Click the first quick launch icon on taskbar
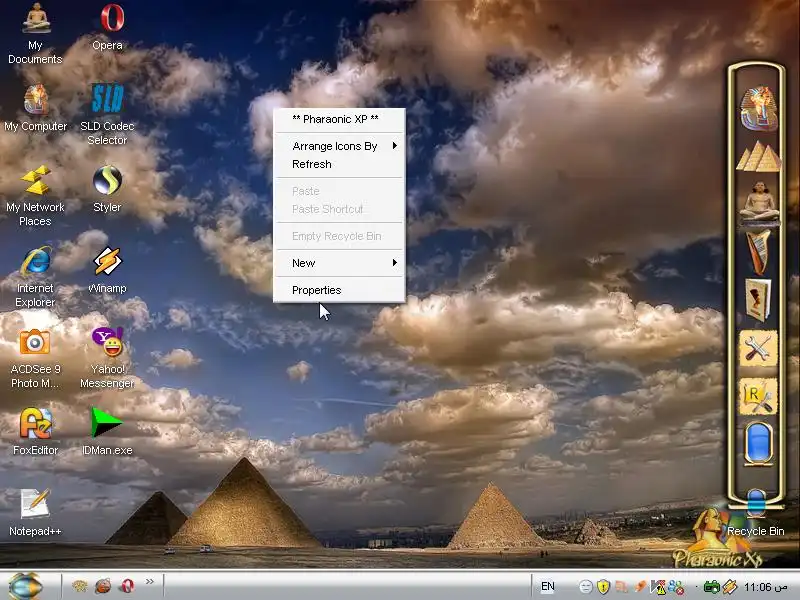Screen dimensions: 800x600 pos(79,586)
